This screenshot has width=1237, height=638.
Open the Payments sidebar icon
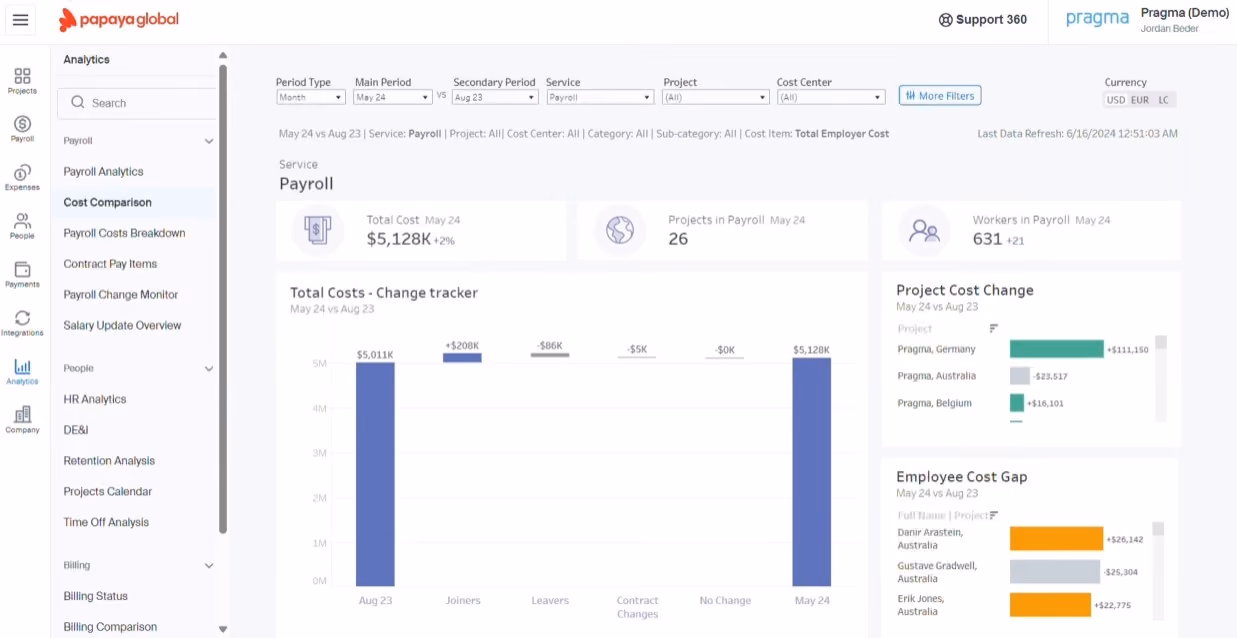point(22,275)
